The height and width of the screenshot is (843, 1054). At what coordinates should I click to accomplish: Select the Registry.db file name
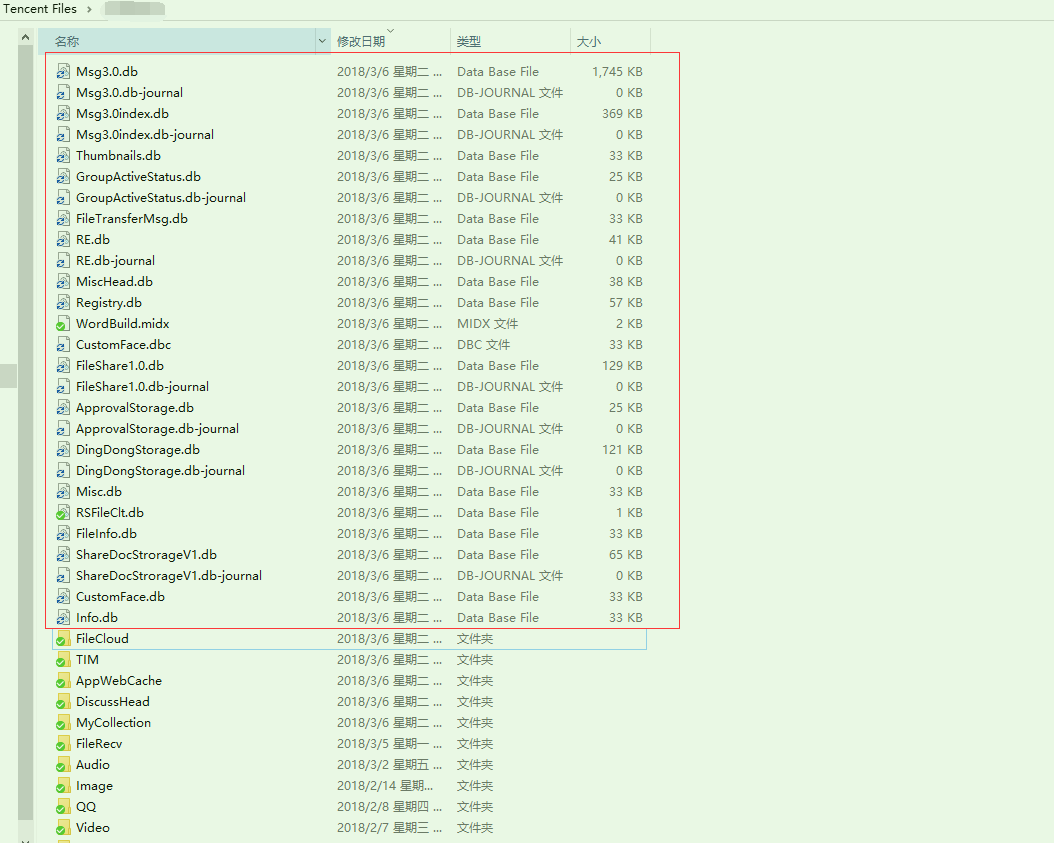(x=109, y=303)
